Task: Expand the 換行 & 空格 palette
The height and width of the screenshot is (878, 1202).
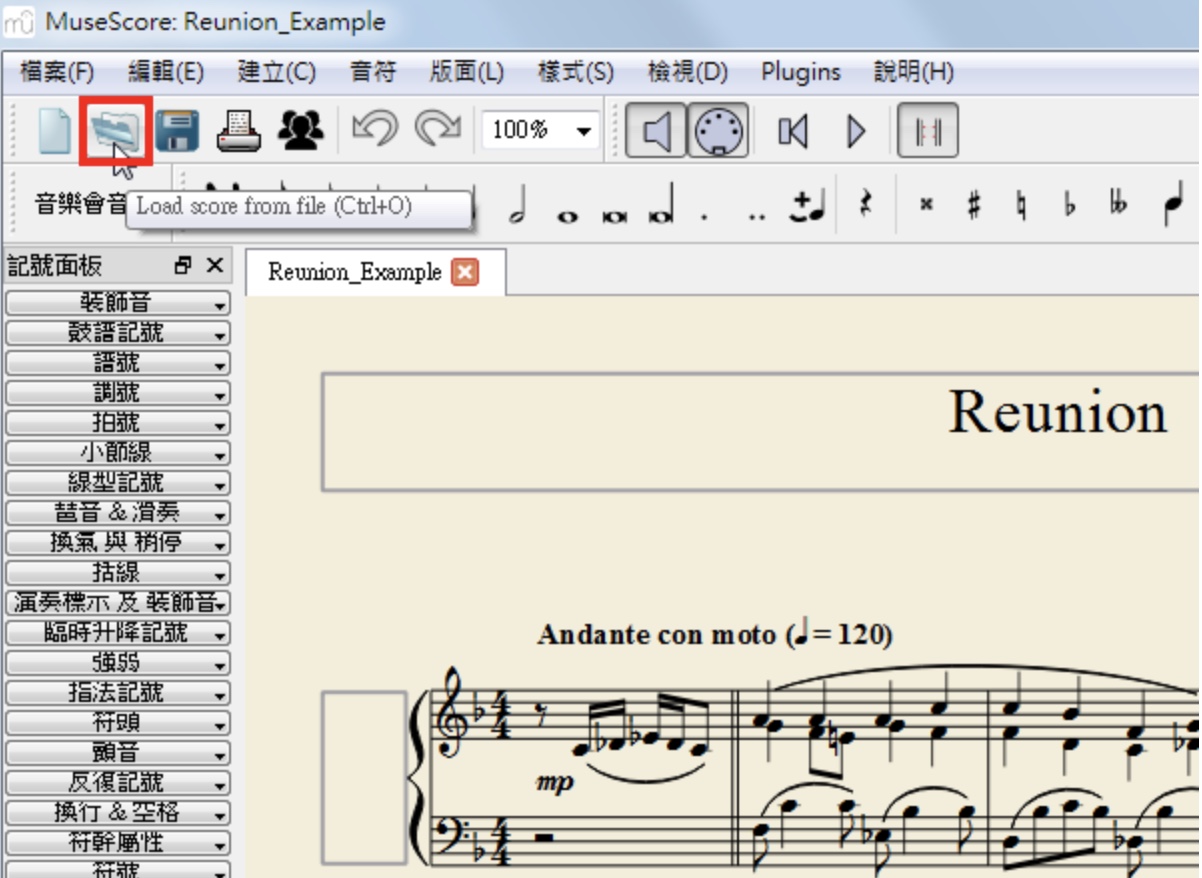Action: 117,813
